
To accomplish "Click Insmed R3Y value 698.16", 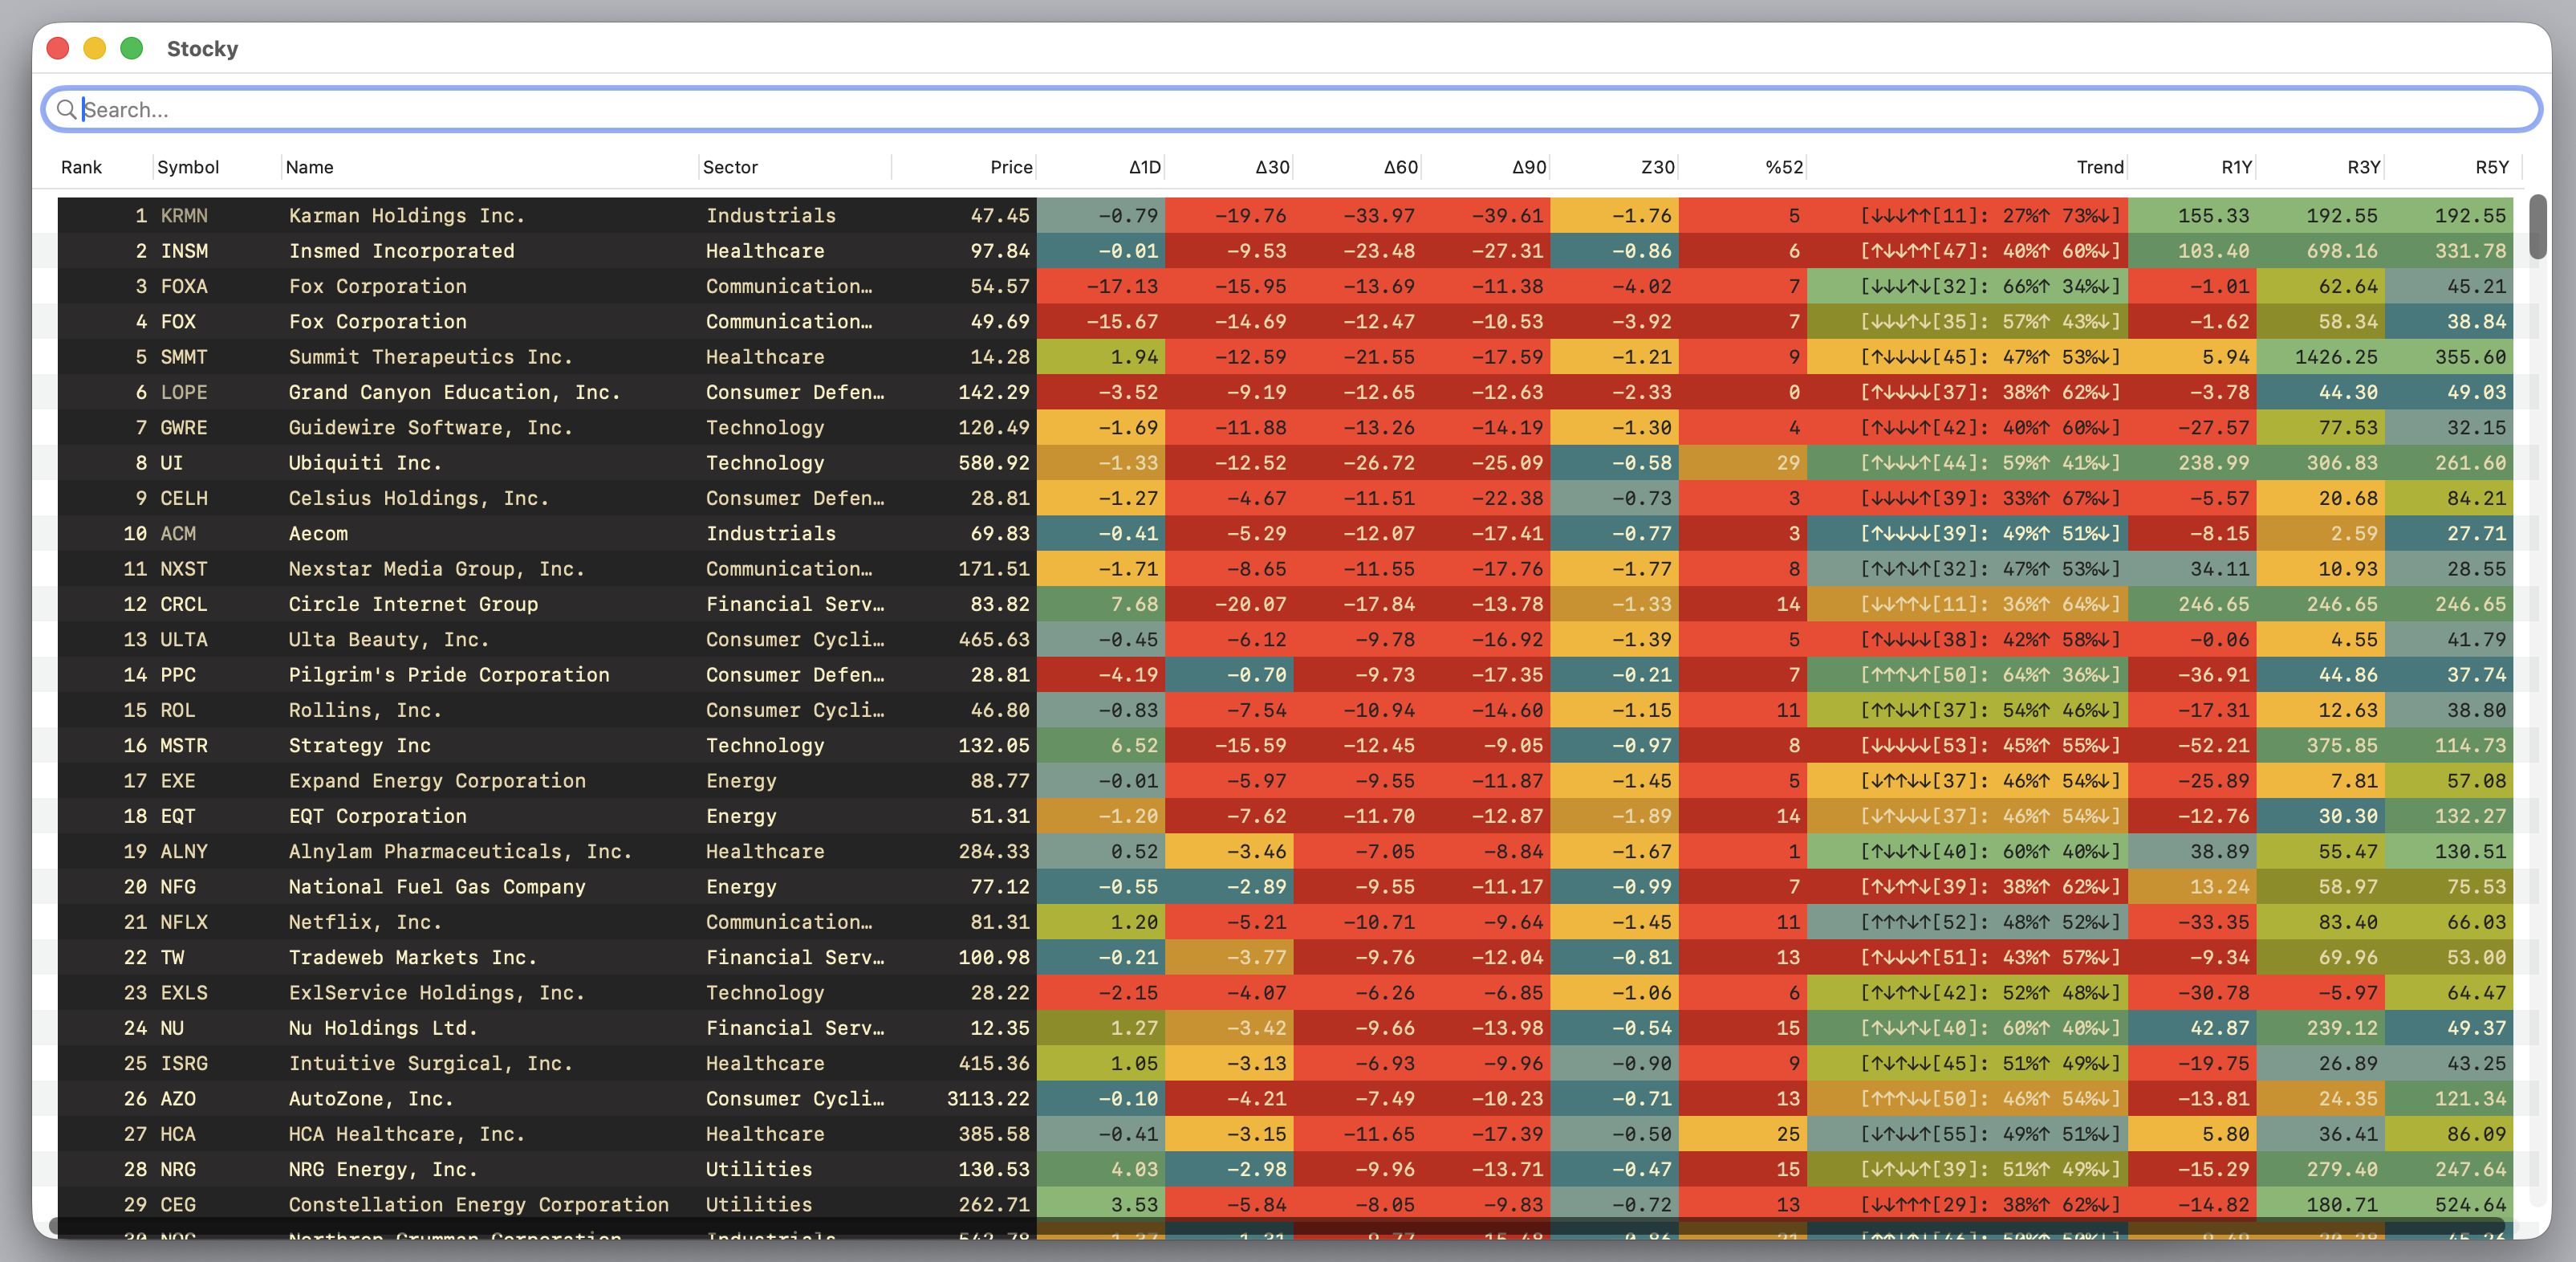I will 2341,251.
